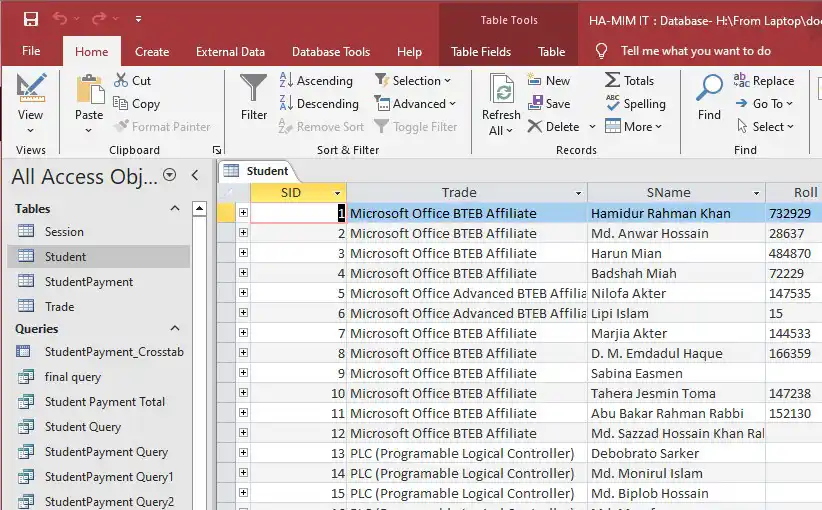Expand the Paste options arrow

pyautogui.click(x=89, y=131)
